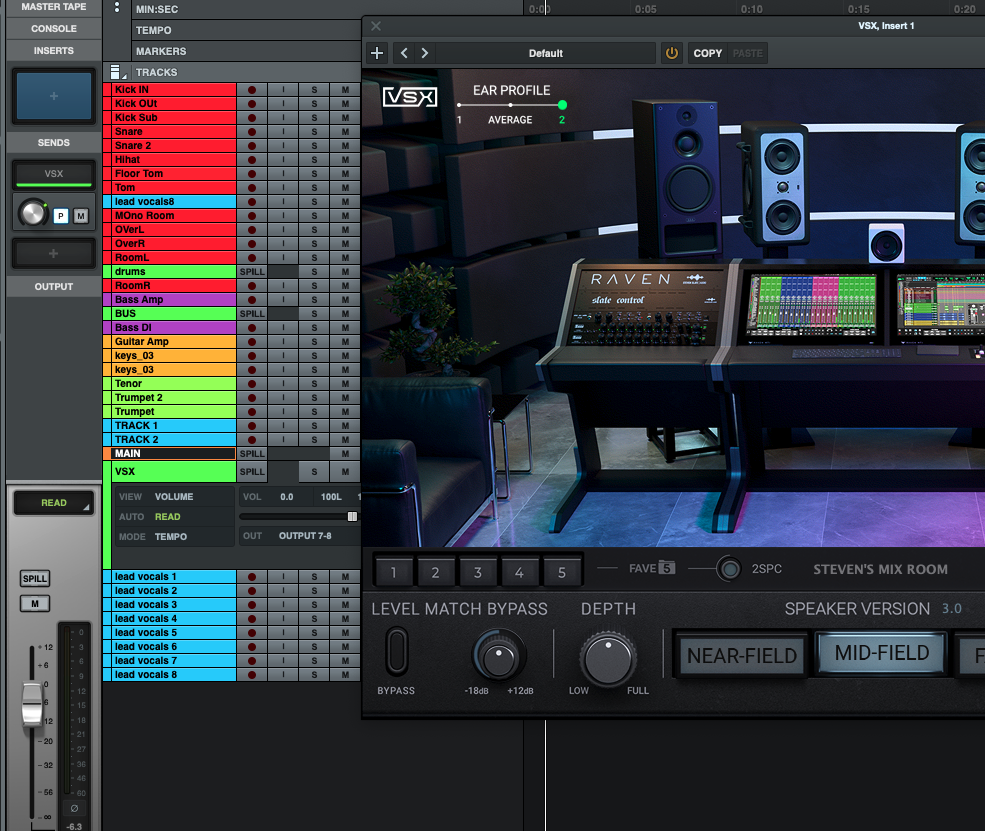
Task: Click the track list options icon beside TRACKS
Action: click(x=116, y=72)
